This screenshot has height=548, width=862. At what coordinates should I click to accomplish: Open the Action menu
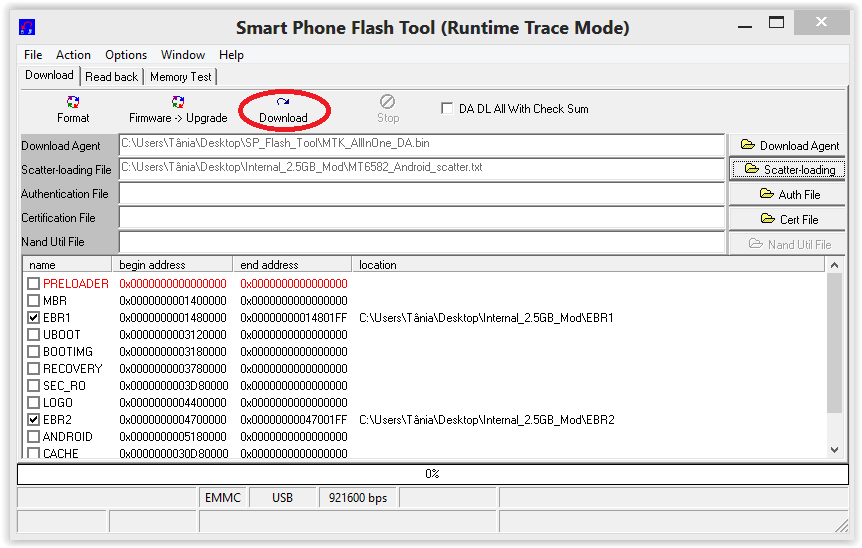tap(73, 55)
